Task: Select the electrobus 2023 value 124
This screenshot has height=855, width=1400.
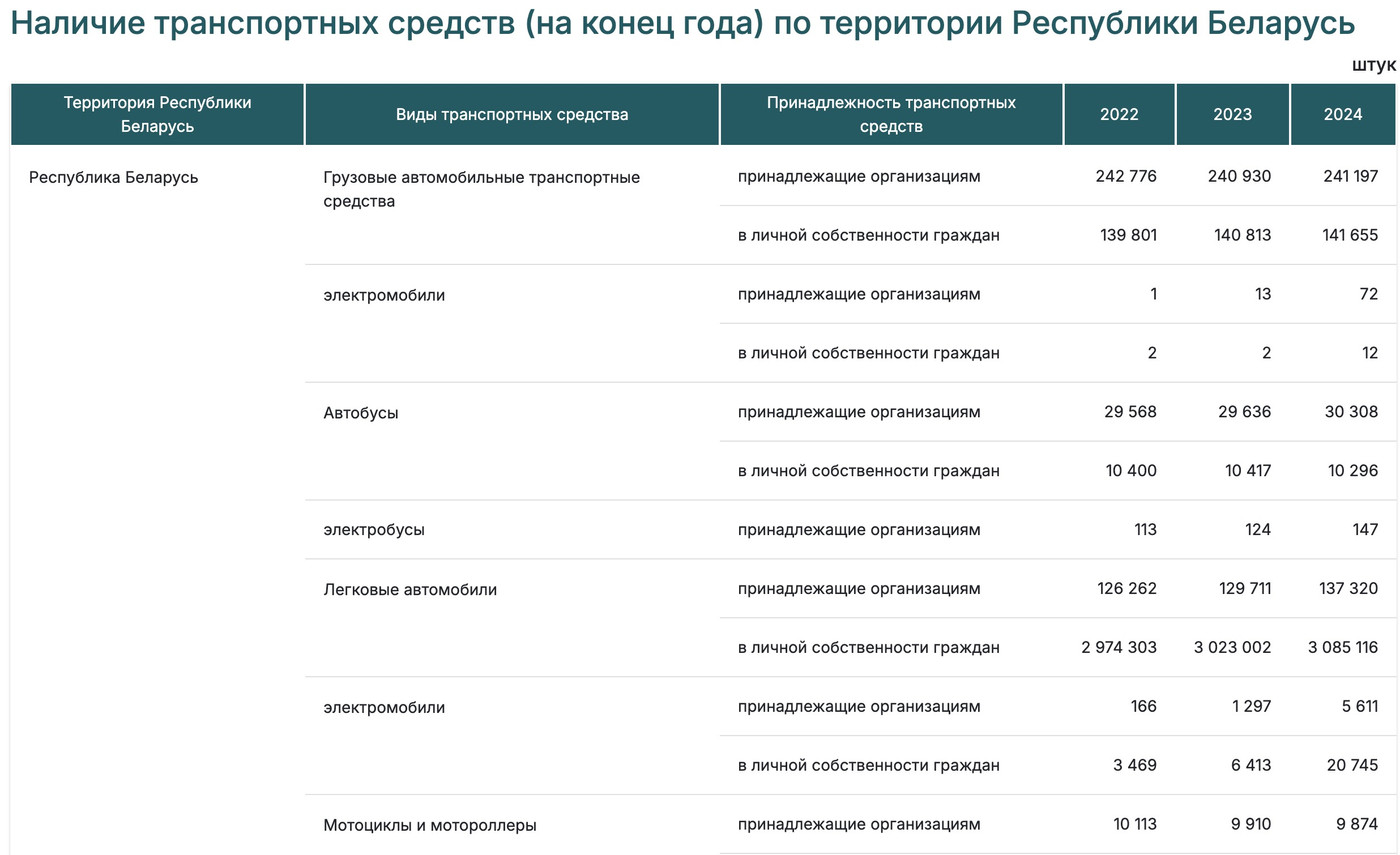Action: (x=1256, y=530)
